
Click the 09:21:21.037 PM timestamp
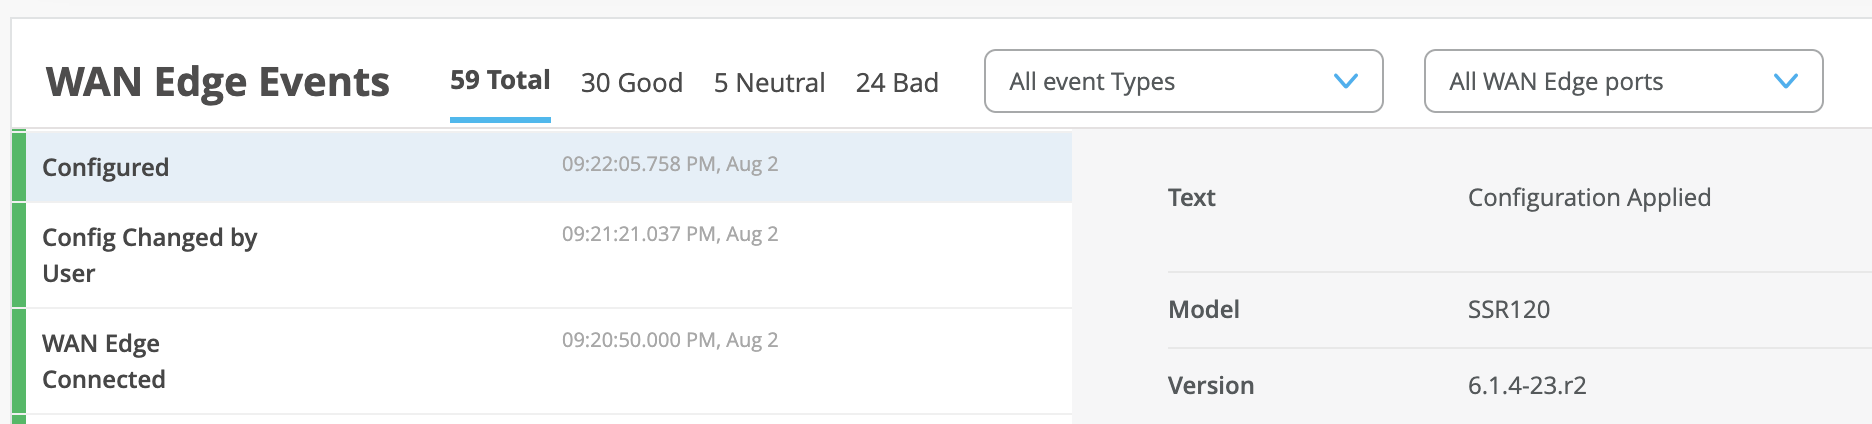pos(670,234)
